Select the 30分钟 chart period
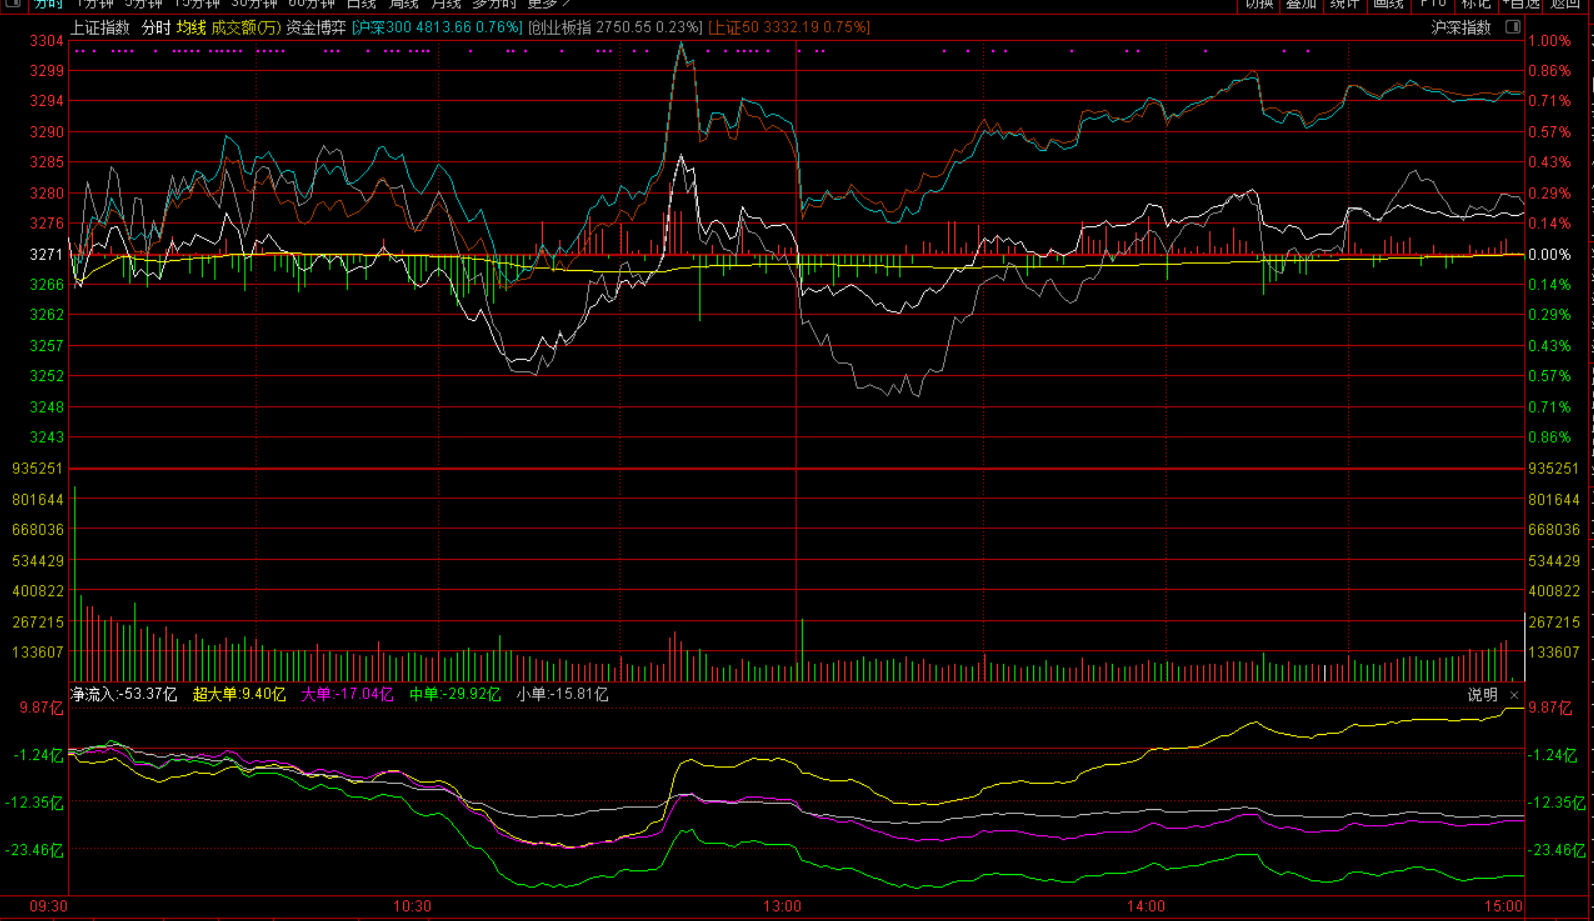This screenshot has height=921, width=1594. [x=254, y=4]
